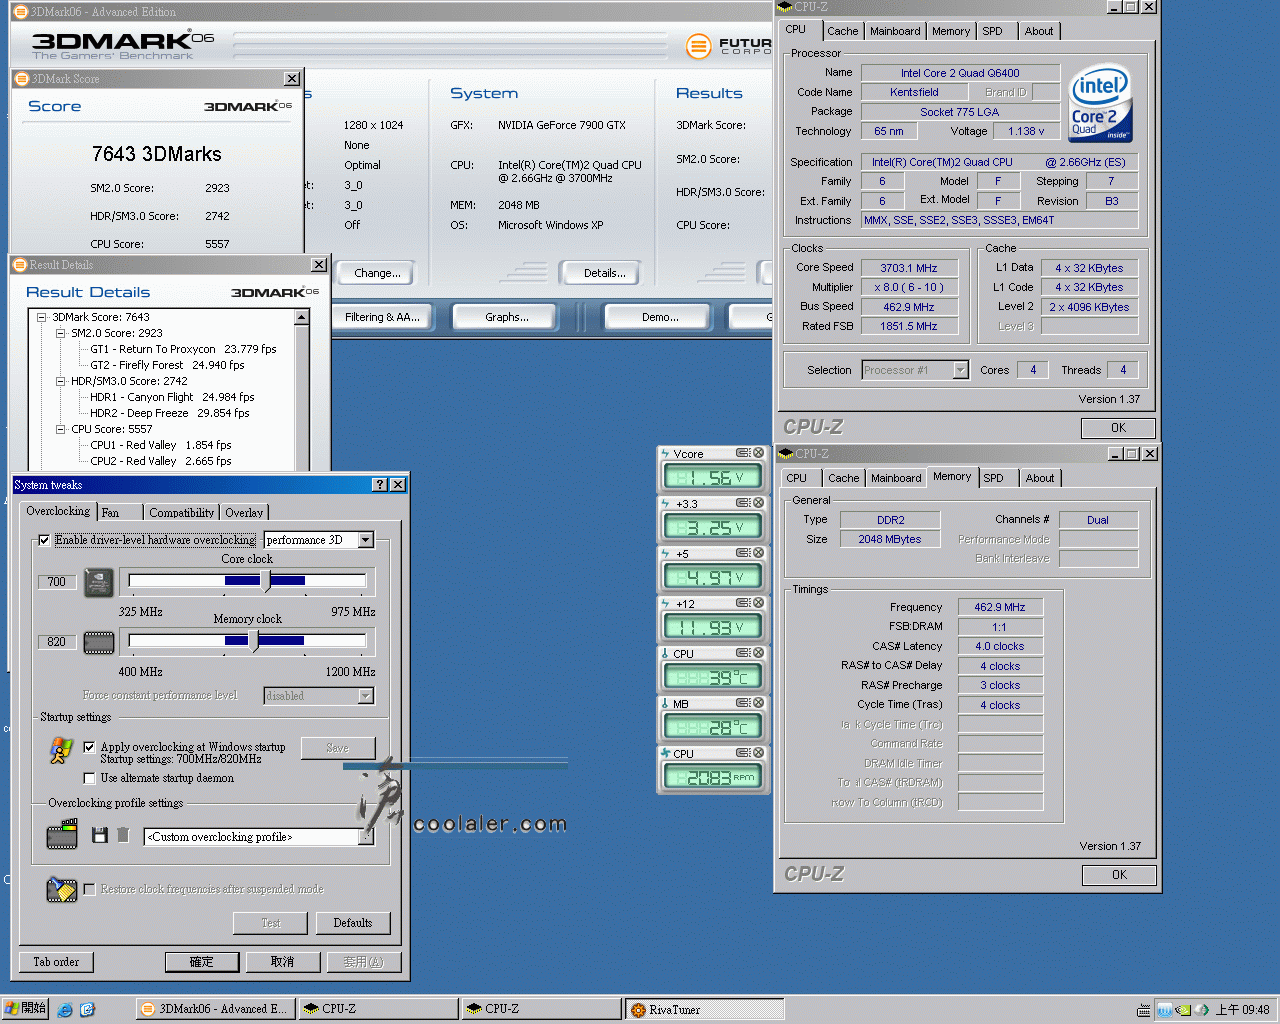Image resolution: width=1280 pixels, height=1024 pixels.
Task: Open settings icon on +12 monitor
Action: click(x=743, y=603)
